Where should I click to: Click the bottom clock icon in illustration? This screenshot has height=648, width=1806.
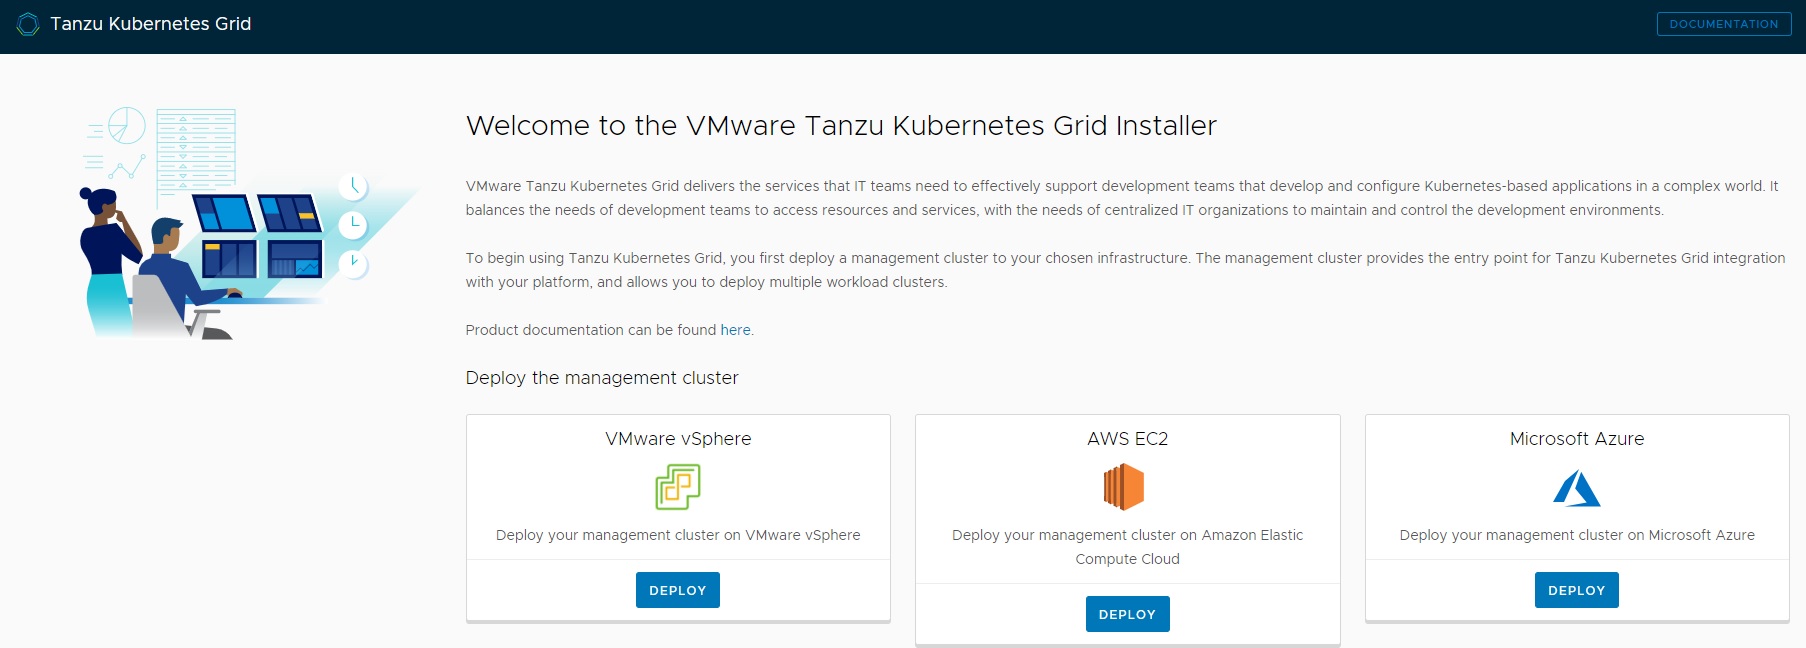click(353, 264)
